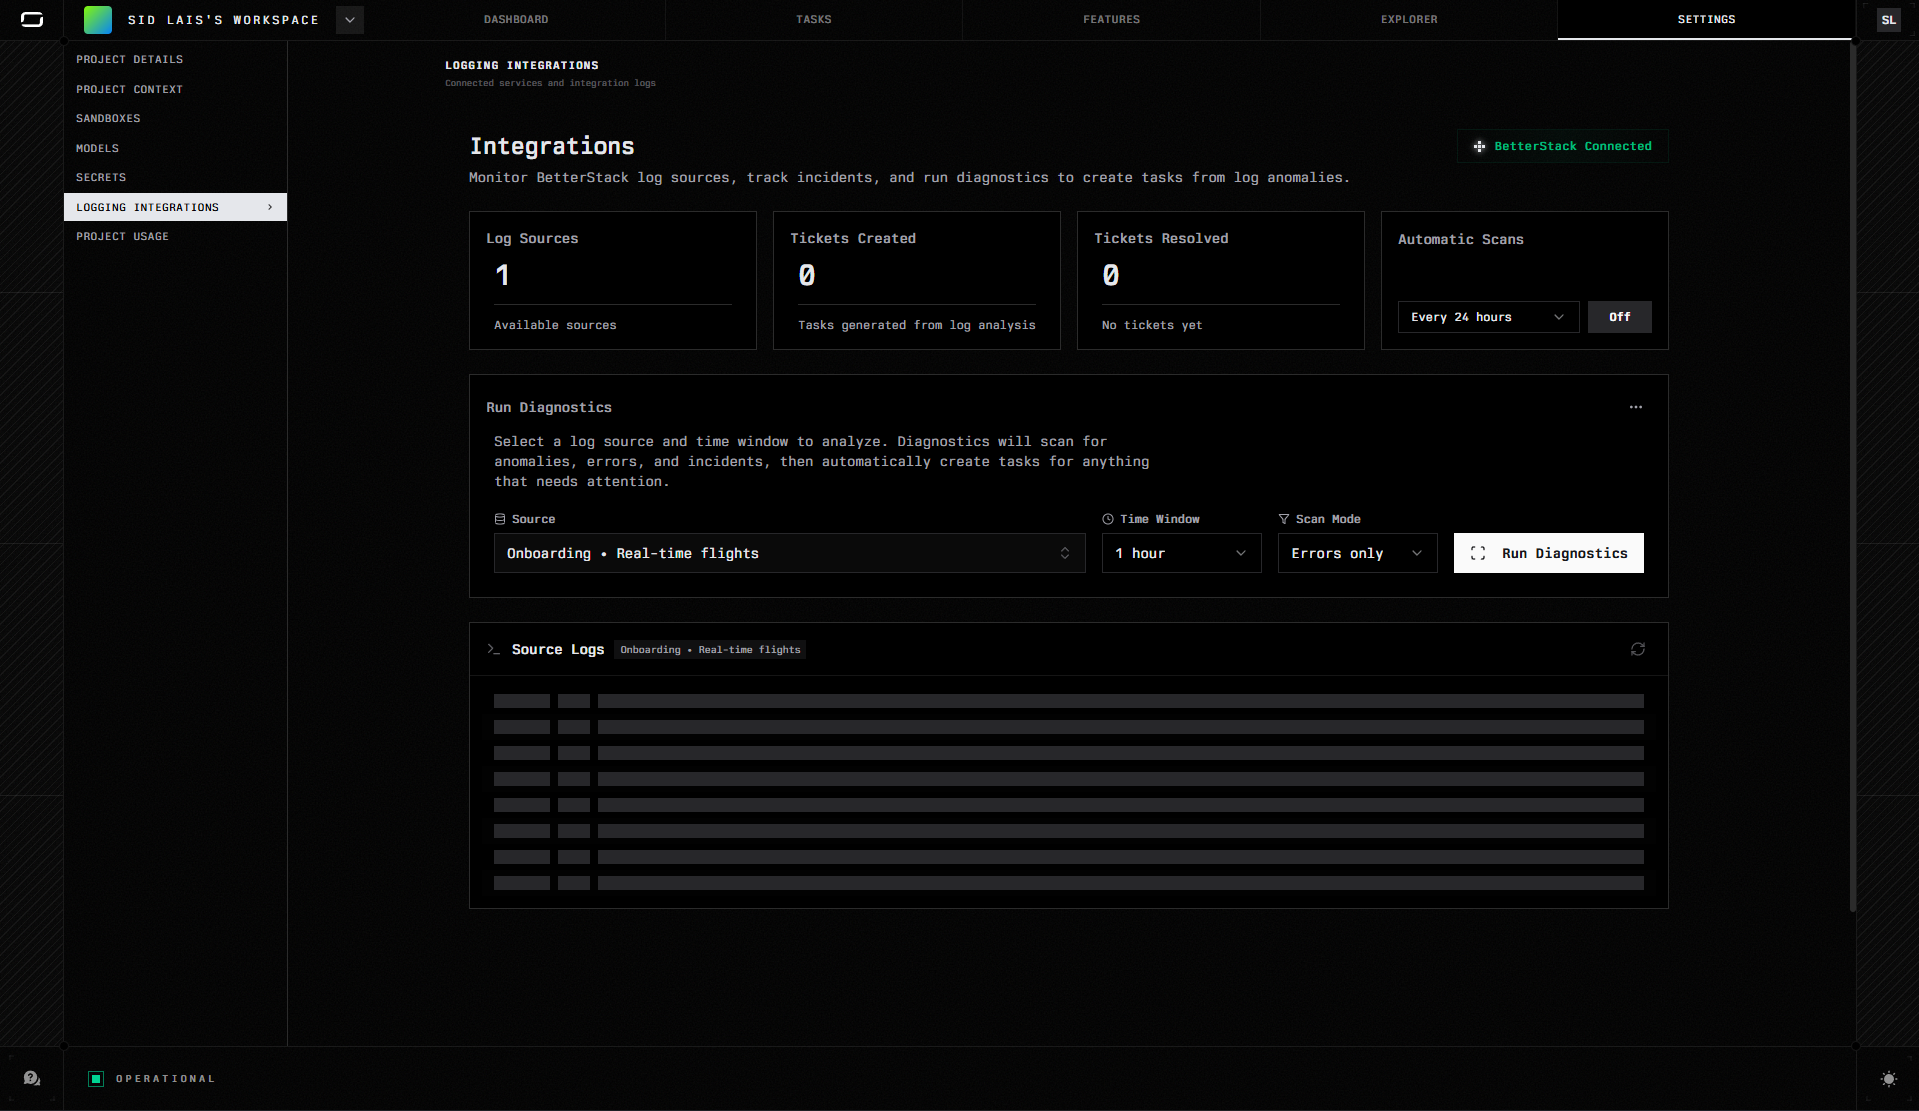Click the Operational status text
The width and height of the screenshot is (1919, 1111).
click(165, 1079)
